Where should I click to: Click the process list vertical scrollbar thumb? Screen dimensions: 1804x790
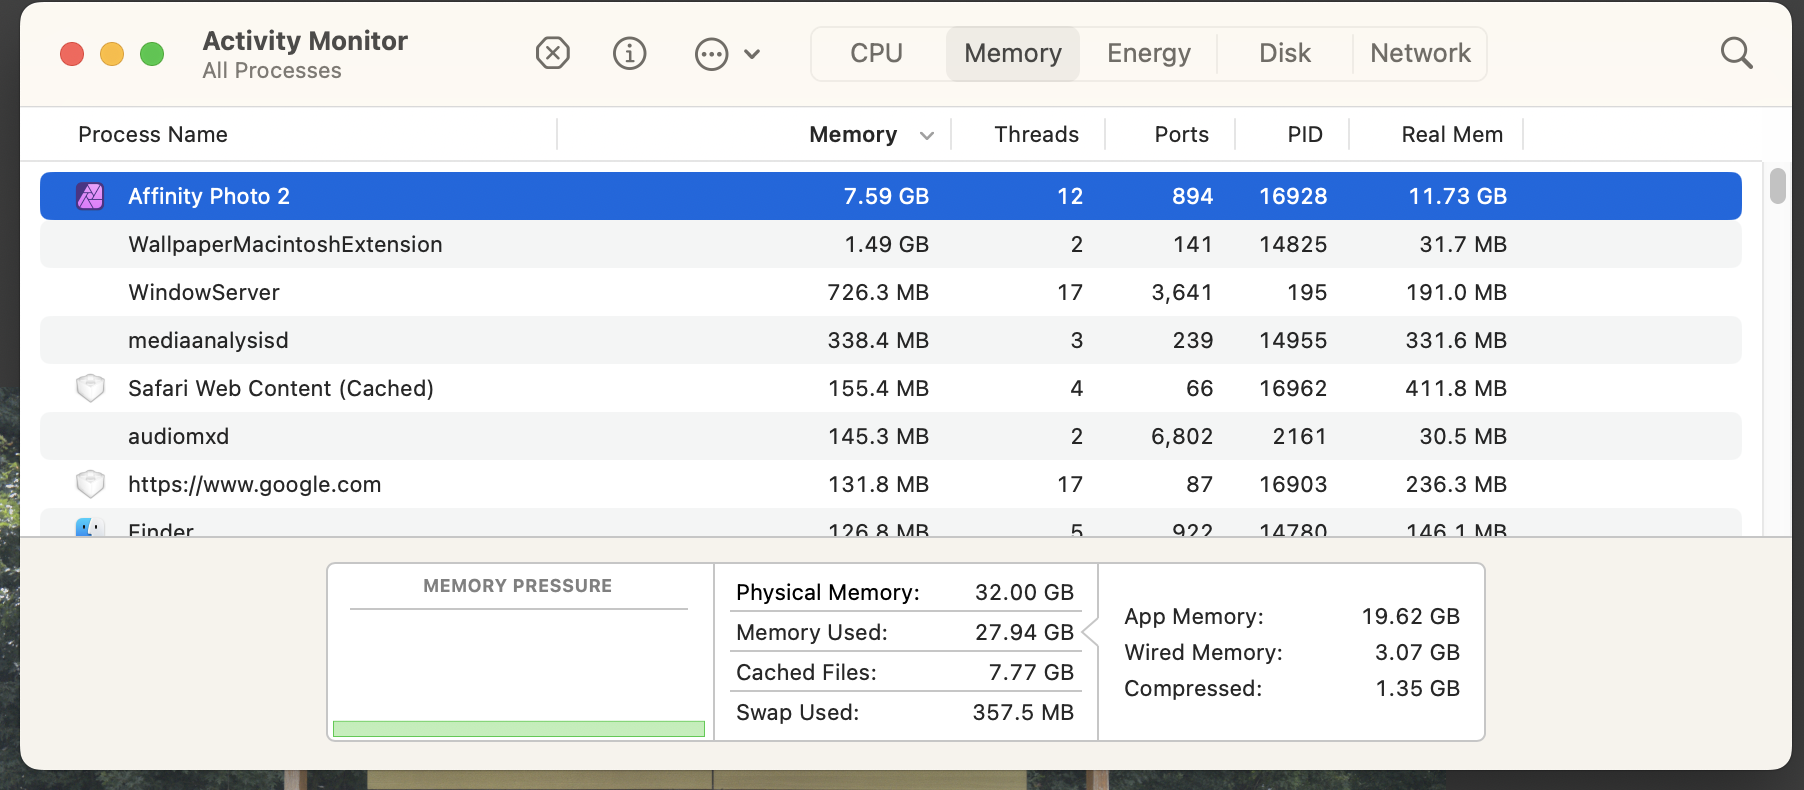click(1777, 186)
